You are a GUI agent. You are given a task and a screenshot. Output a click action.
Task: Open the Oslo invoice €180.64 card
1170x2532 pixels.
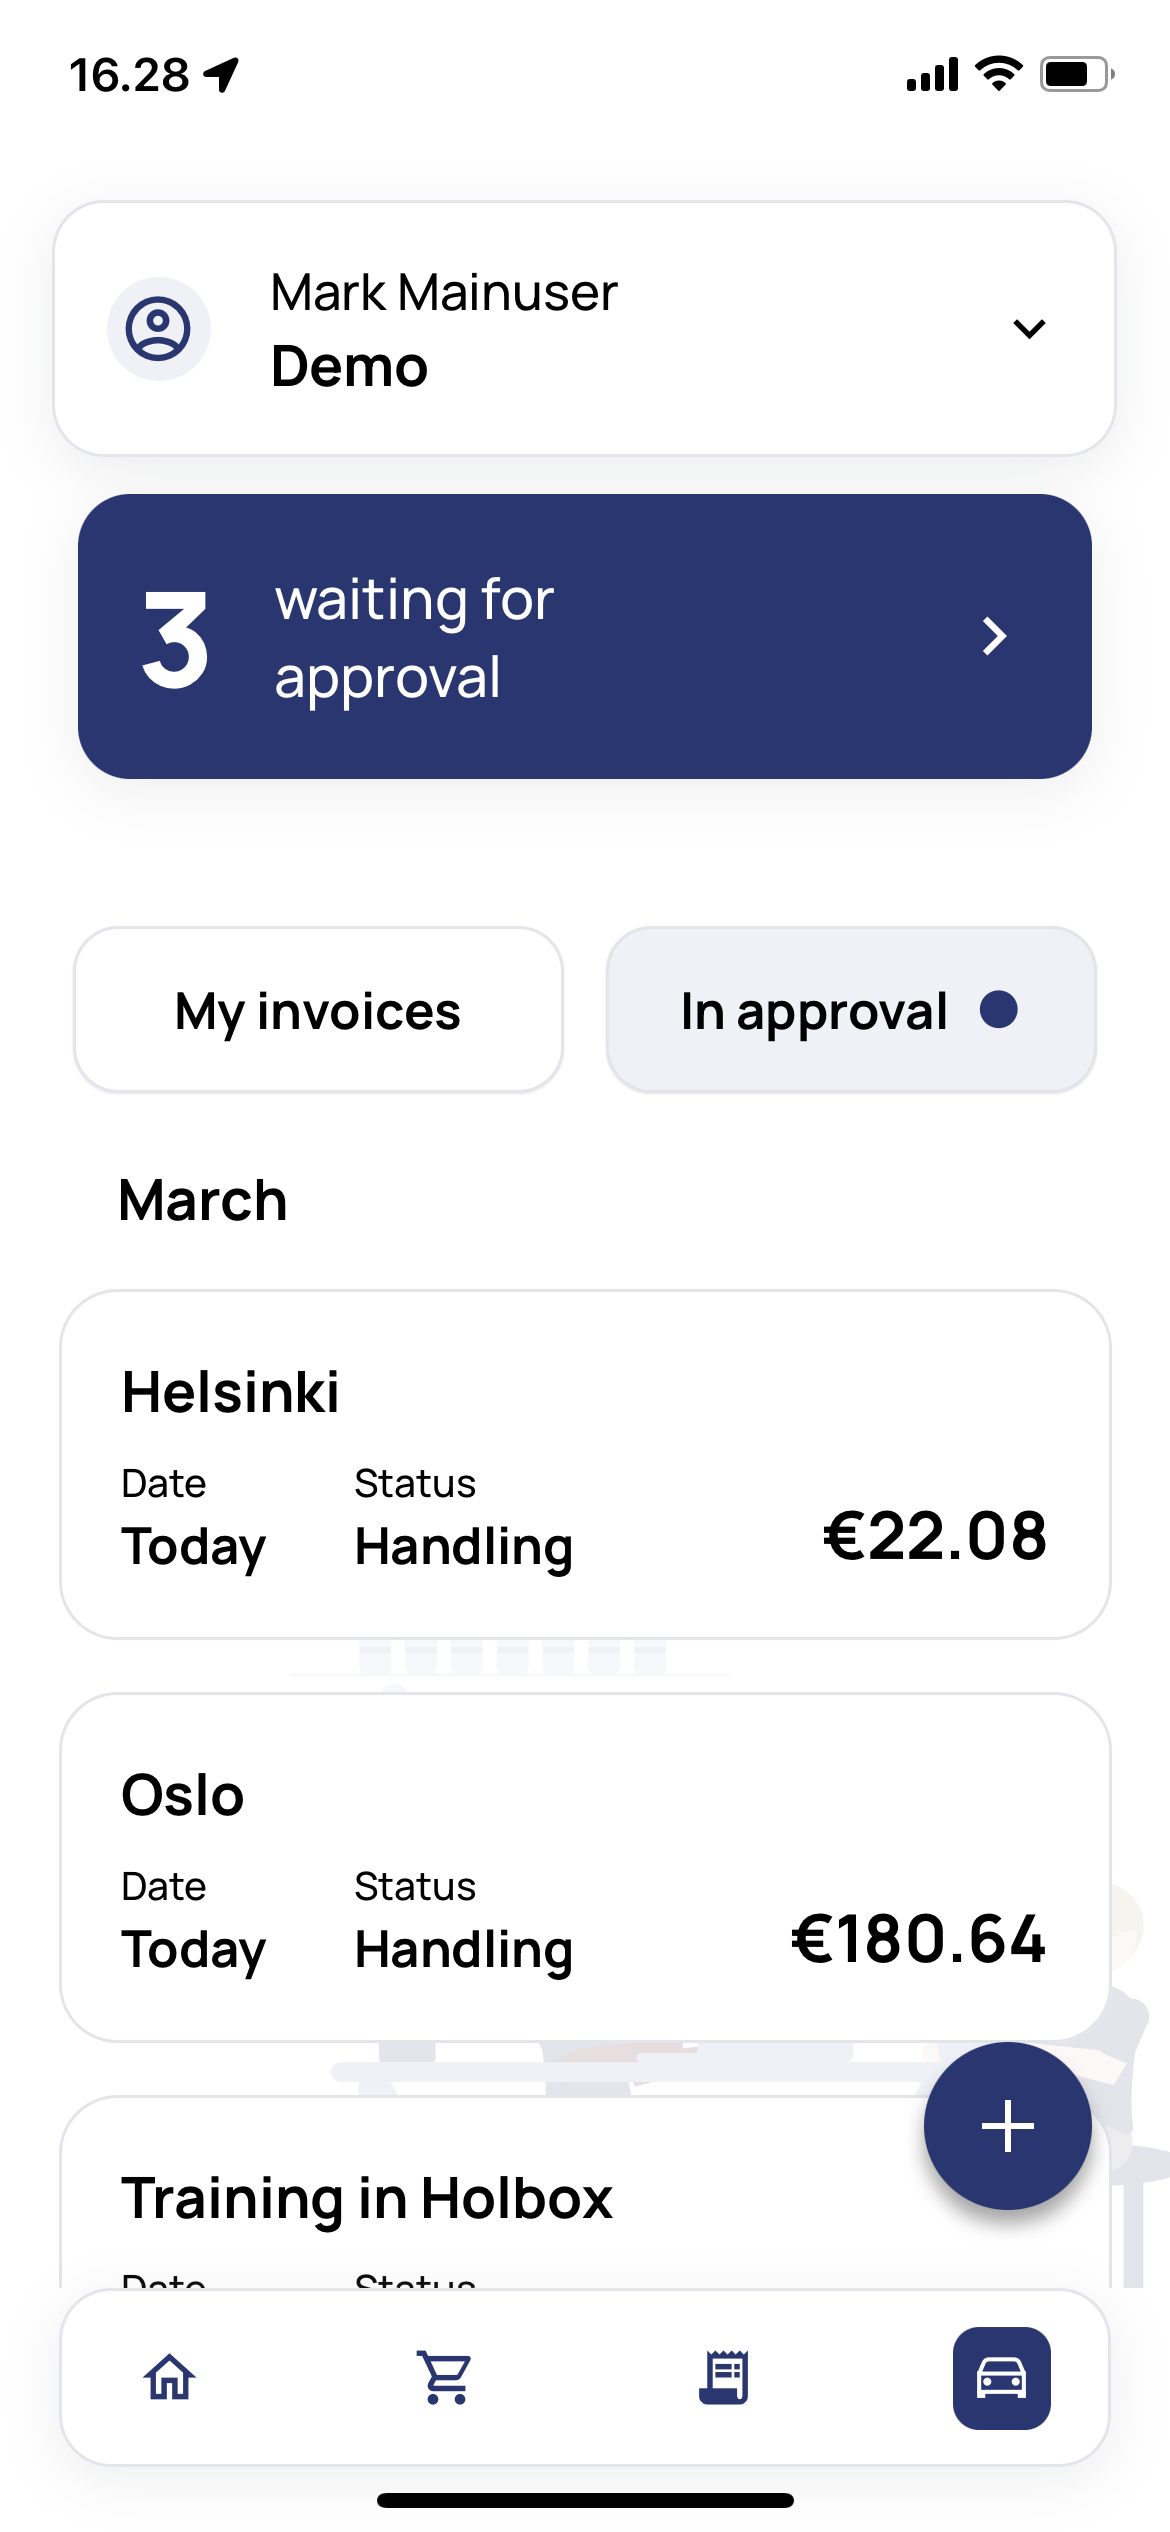585,1867
